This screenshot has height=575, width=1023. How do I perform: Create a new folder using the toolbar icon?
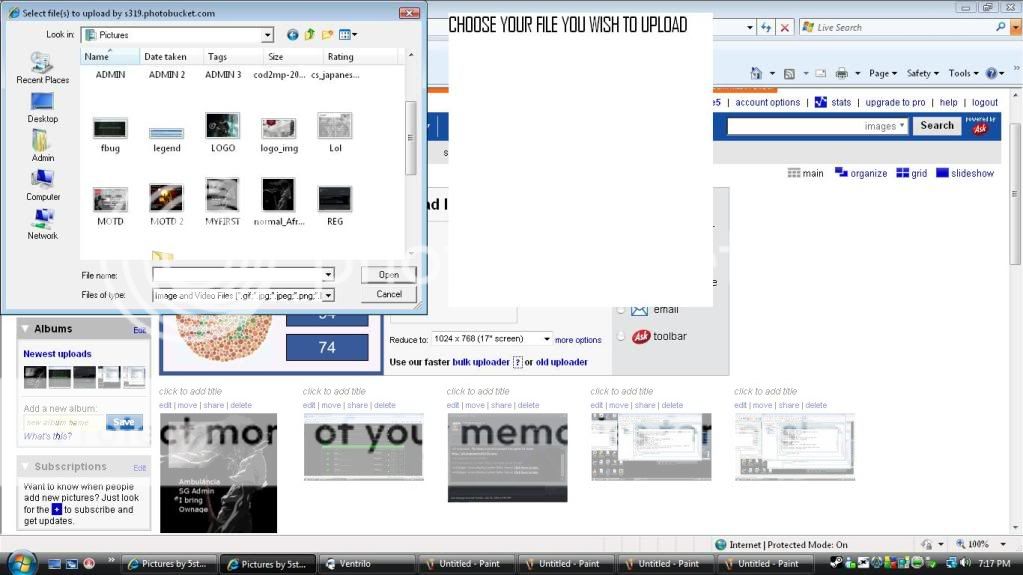327,35
